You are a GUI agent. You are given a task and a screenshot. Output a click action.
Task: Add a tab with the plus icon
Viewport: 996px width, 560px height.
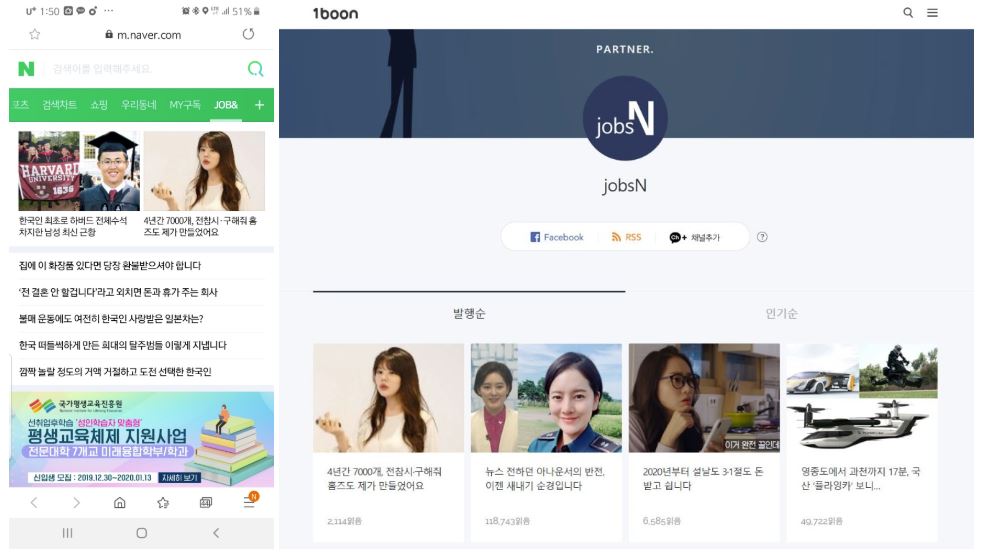click(x=259, y=105)
